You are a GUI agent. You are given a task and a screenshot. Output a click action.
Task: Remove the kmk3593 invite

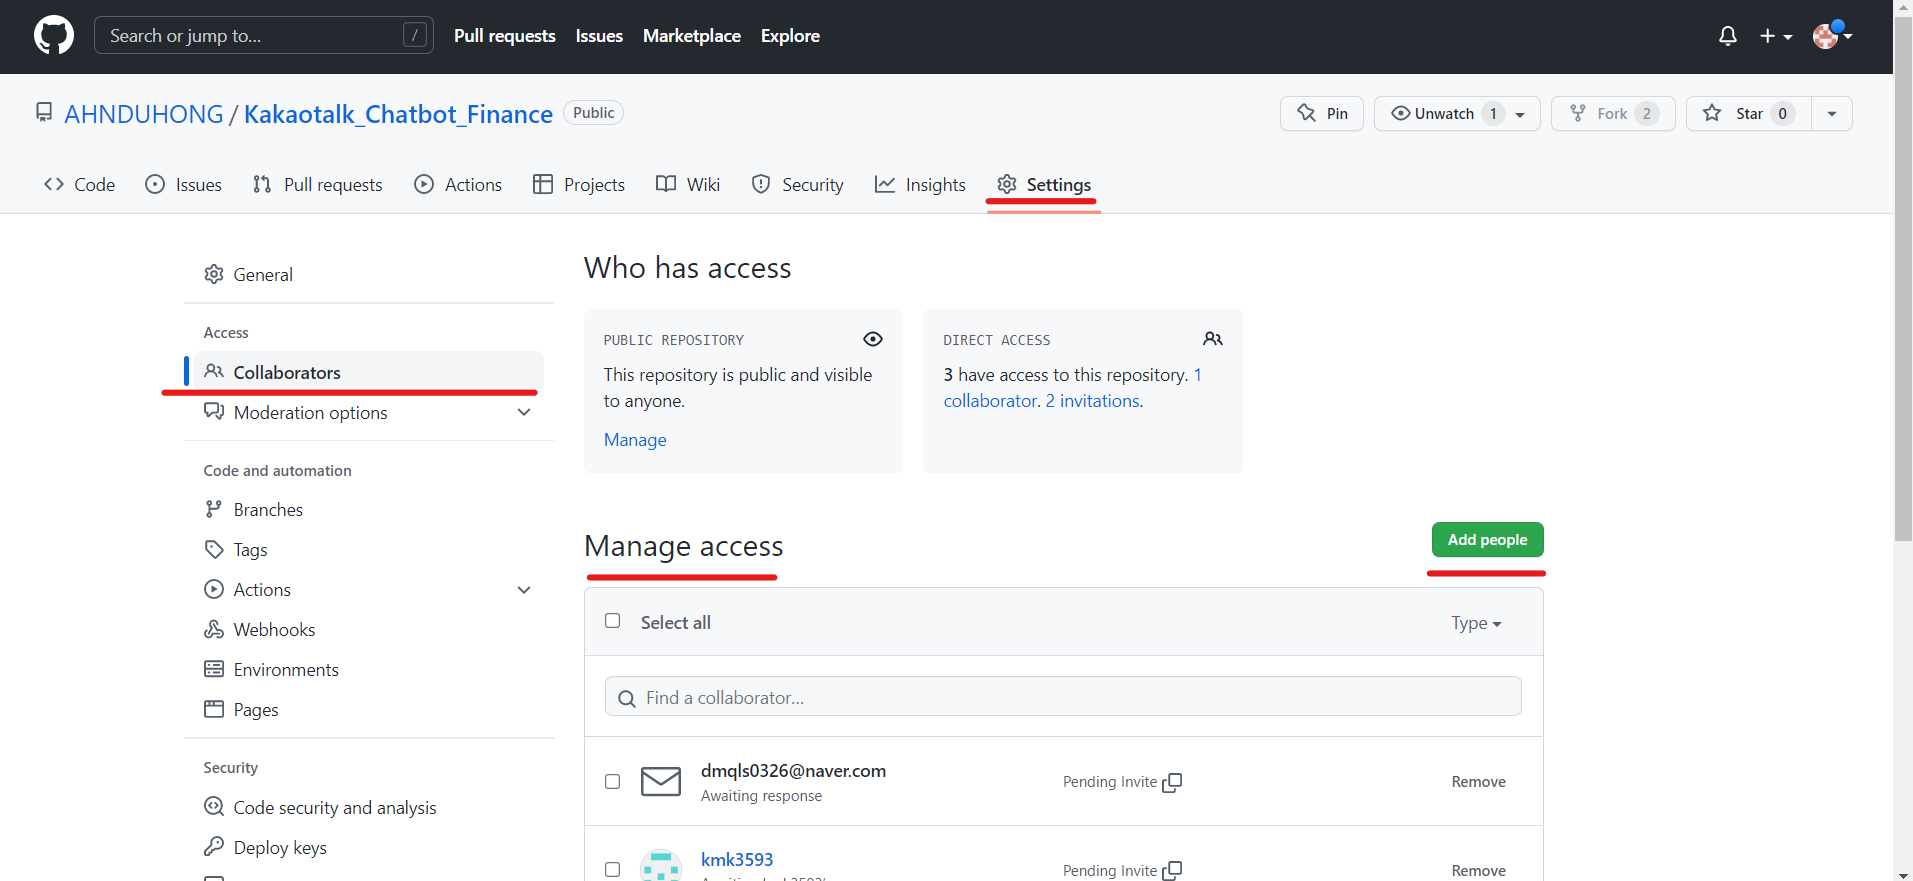[x=1478, y=870]
